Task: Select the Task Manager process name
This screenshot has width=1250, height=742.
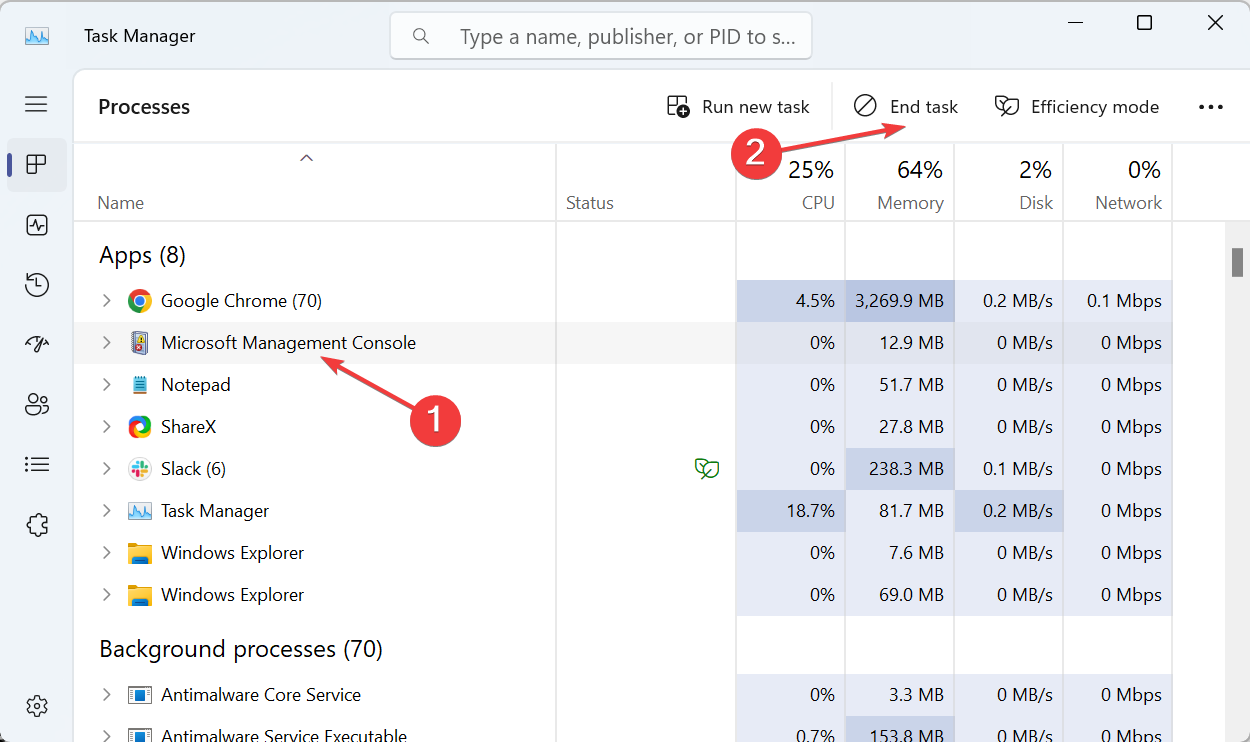Action: pyautogui.click(x=215, y=511)
